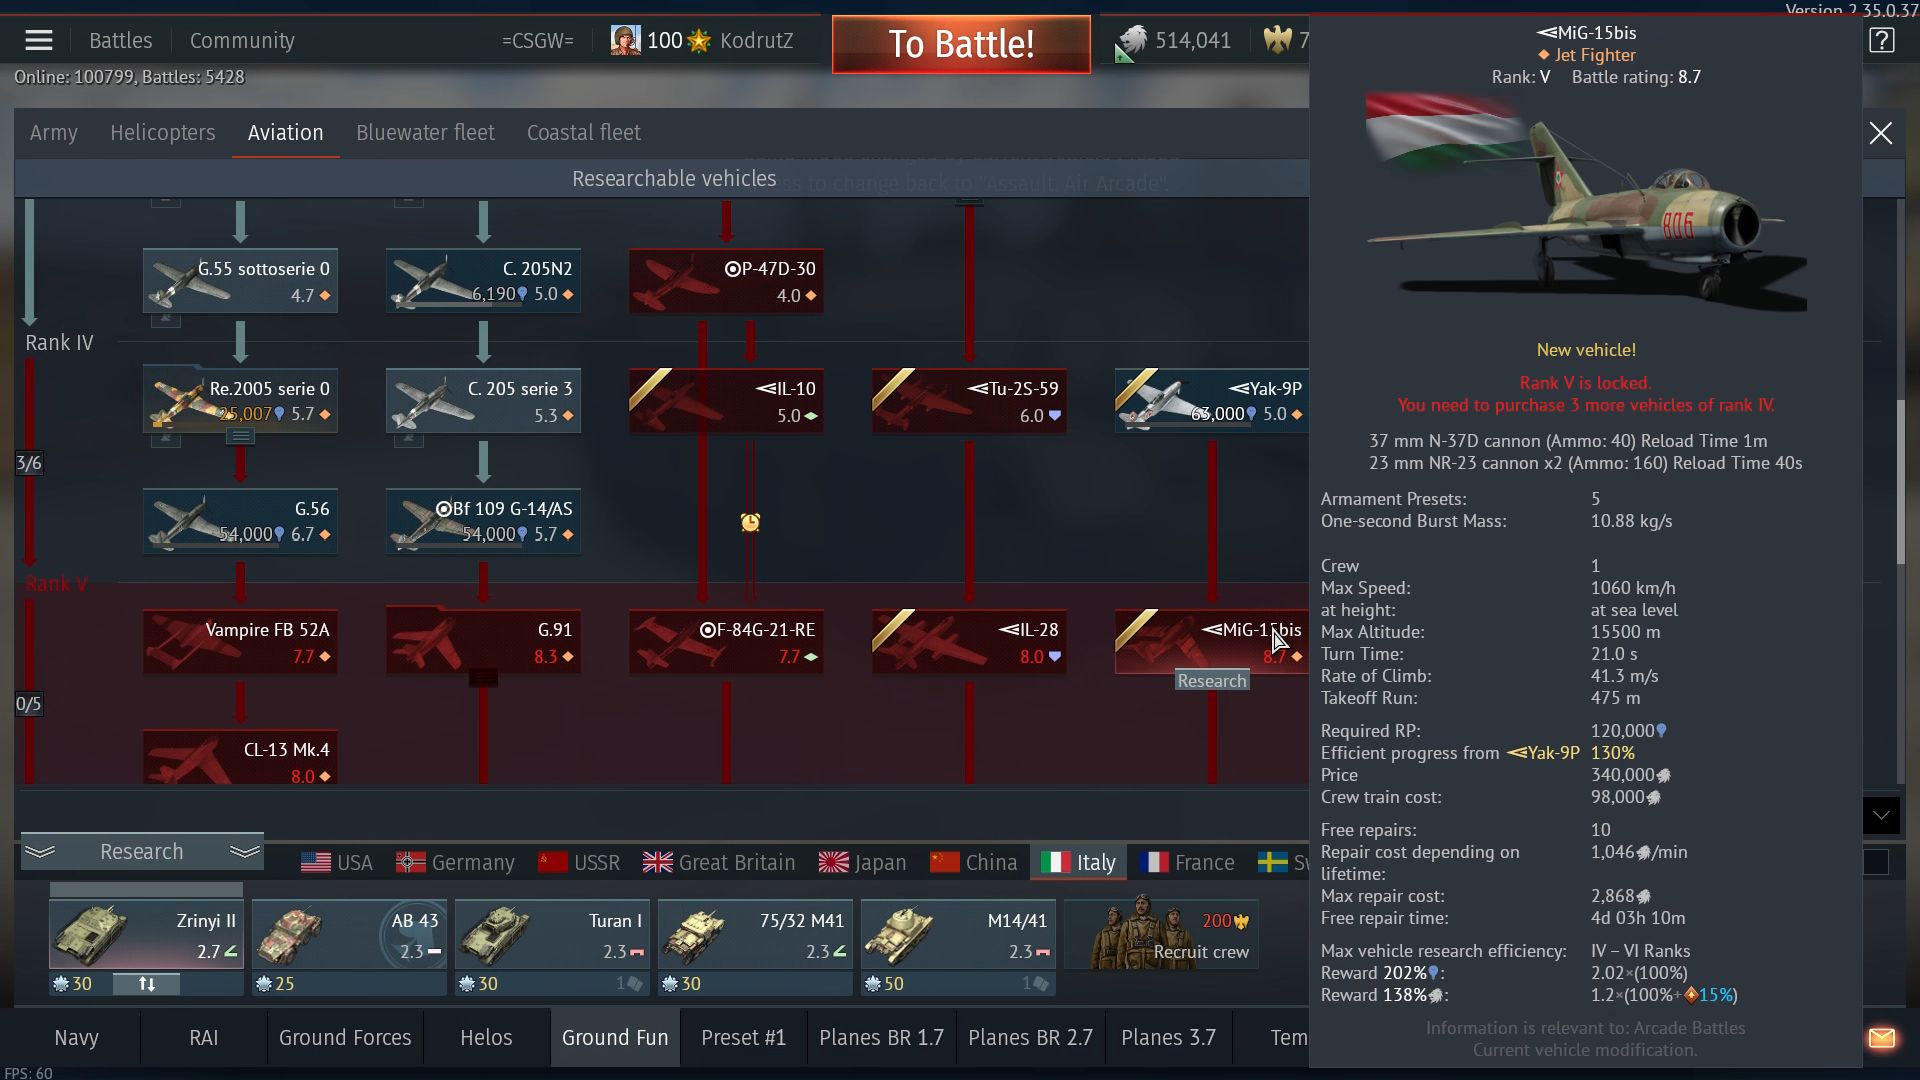Expand the chevron below the info panel
This screenshot has height=1080, width=1920.
click(1881, 816)
